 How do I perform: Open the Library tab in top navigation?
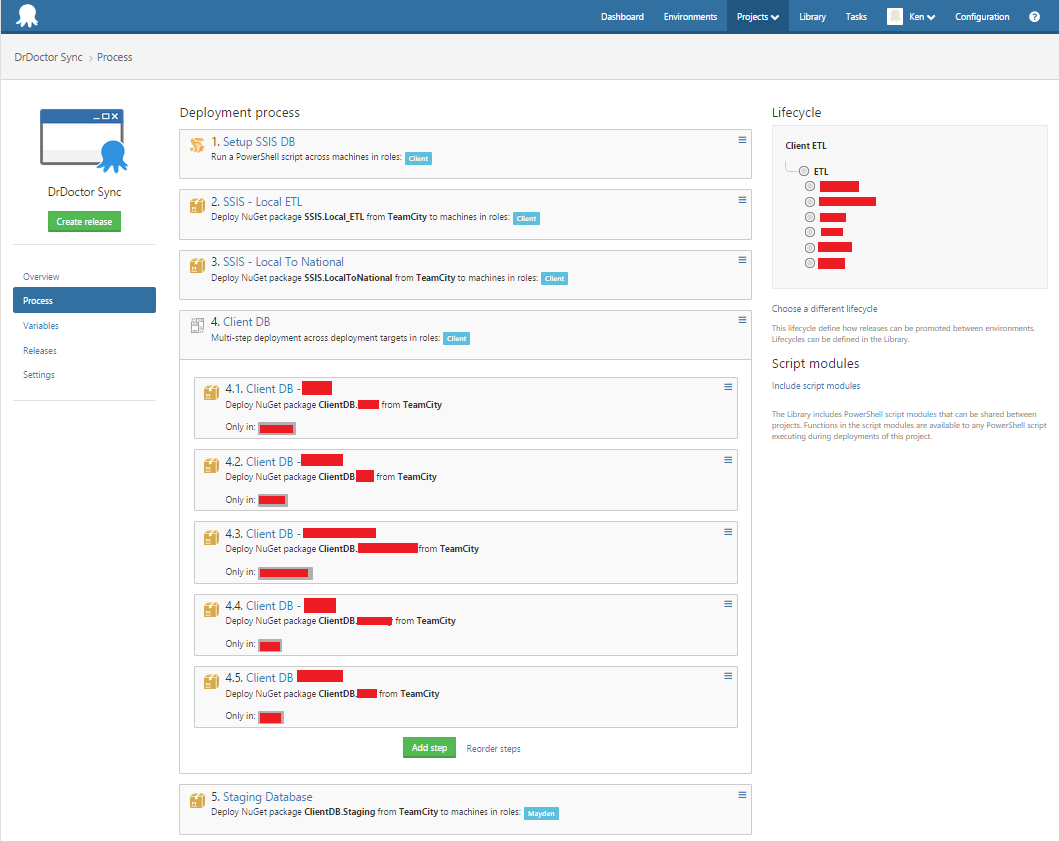[x=812, y=17]
